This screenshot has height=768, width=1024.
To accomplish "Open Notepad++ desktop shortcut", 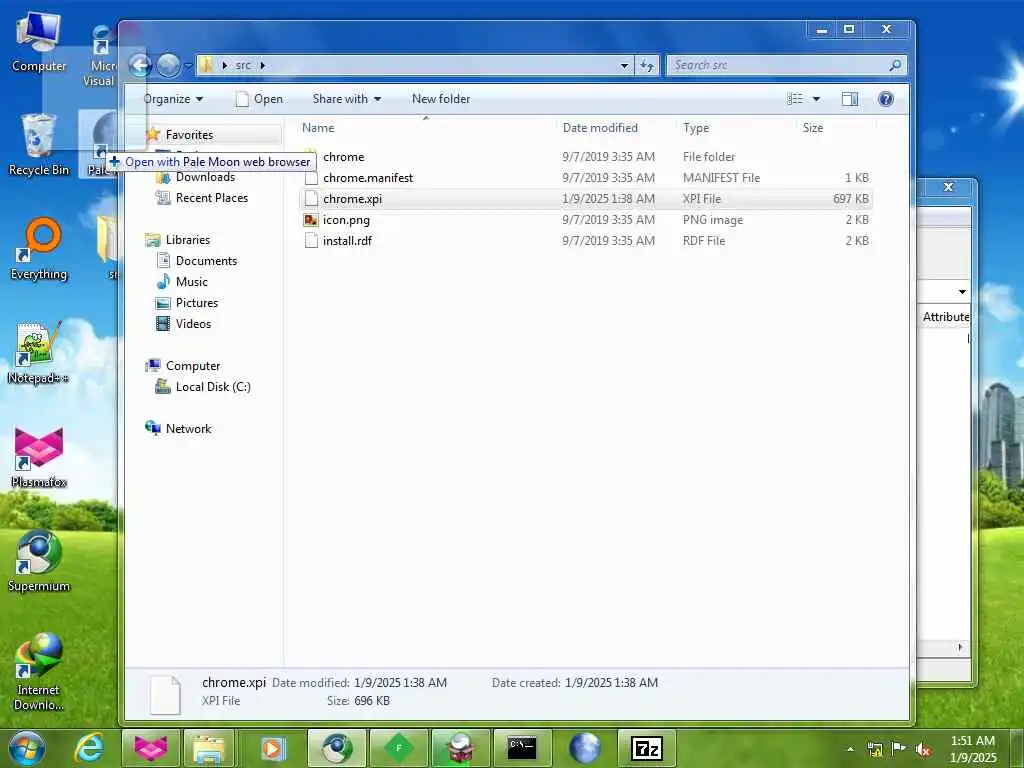I will click(x=39, y=353).
